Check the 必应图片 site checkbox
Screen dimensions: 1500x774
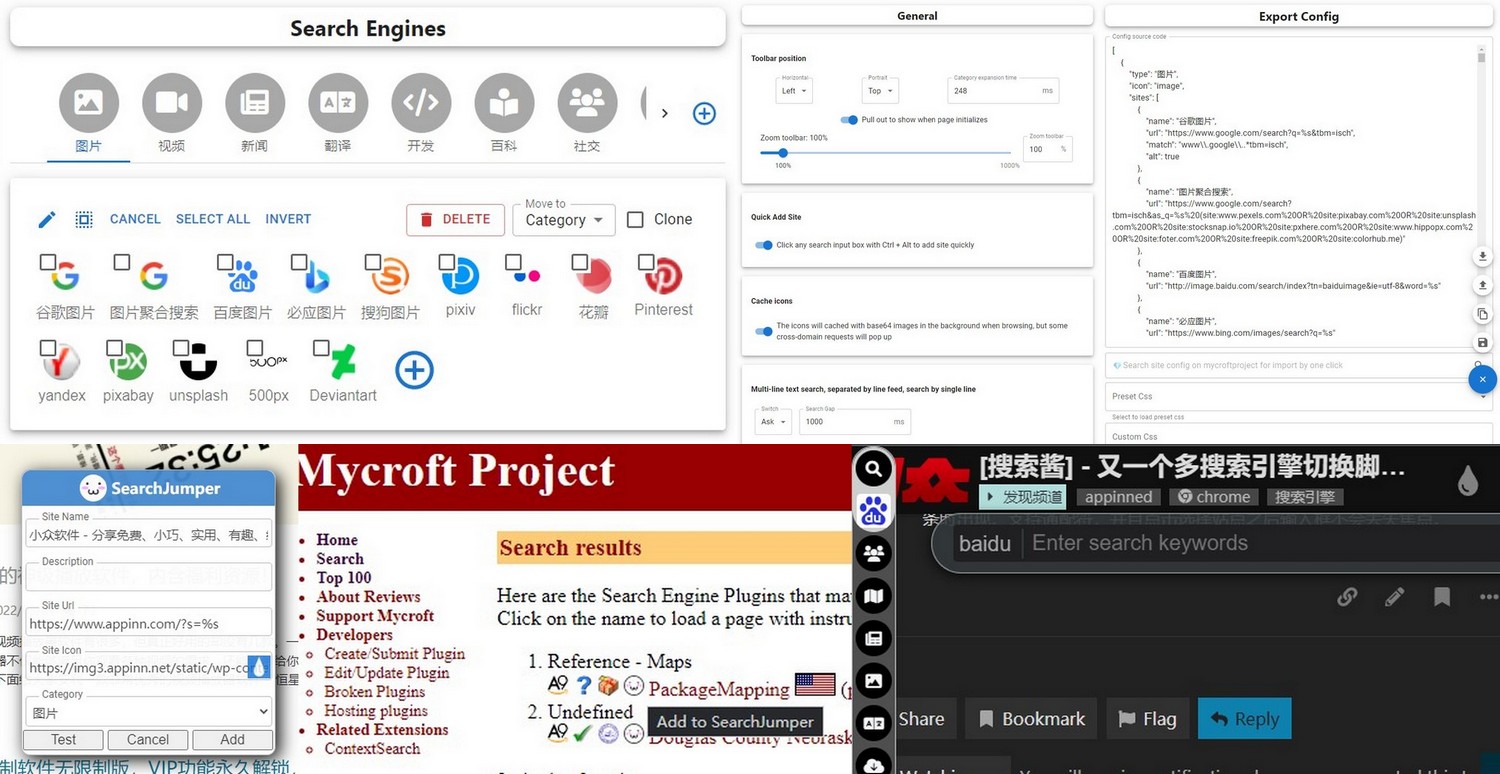point(298,262)
